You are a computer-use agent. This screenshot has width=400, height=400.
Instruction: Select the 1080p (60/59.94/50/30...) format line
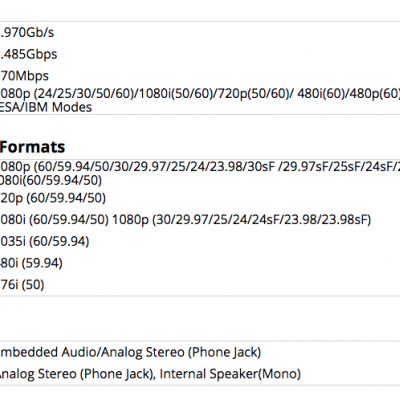200,166
